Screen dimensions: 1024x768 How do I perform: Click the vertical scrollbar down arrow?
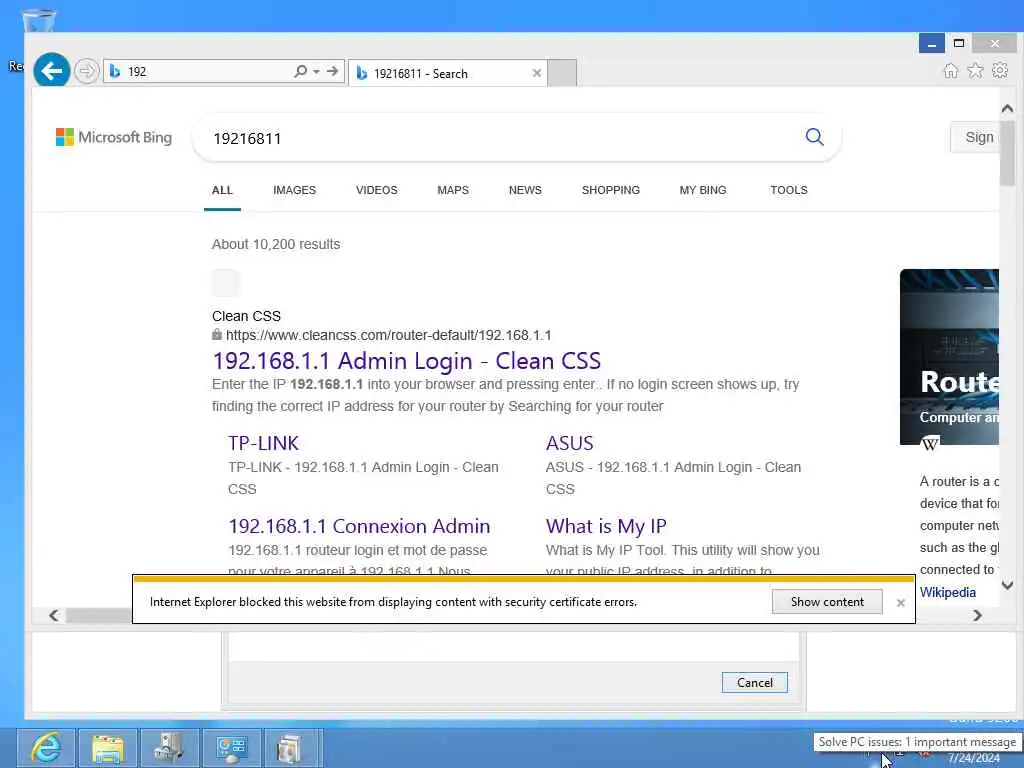tap(1007, 585)
